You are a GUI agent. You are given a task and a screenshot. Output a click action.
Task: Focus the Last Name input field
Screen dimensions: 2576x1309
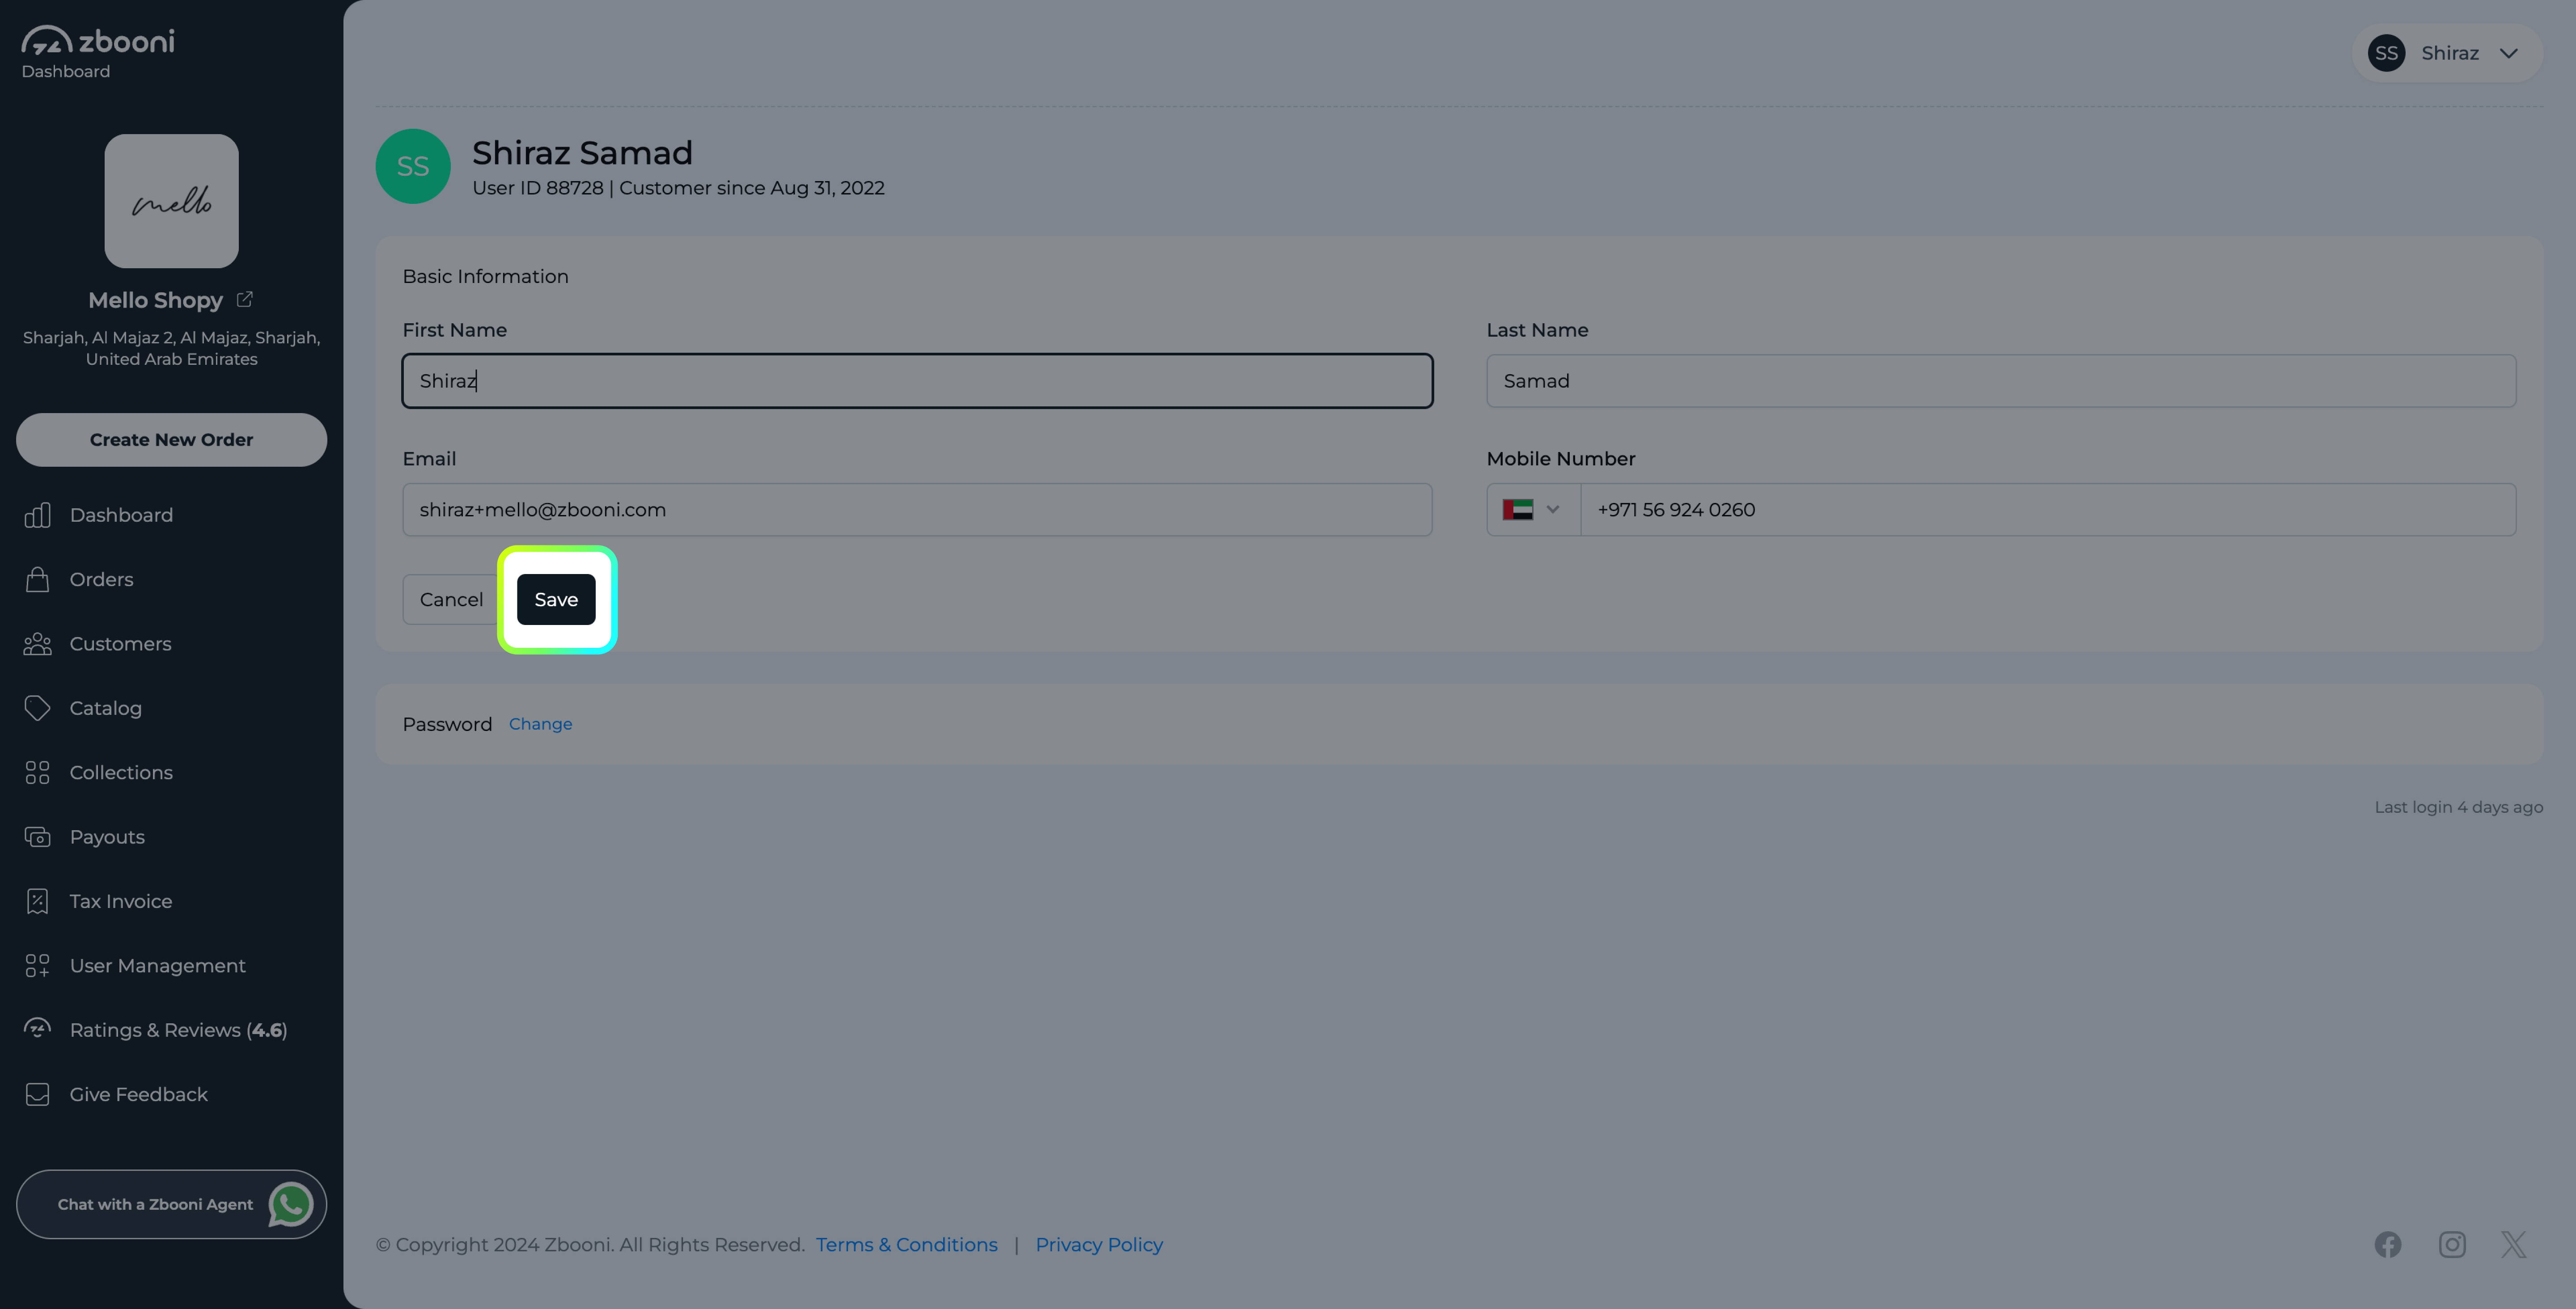(2001, 381)
